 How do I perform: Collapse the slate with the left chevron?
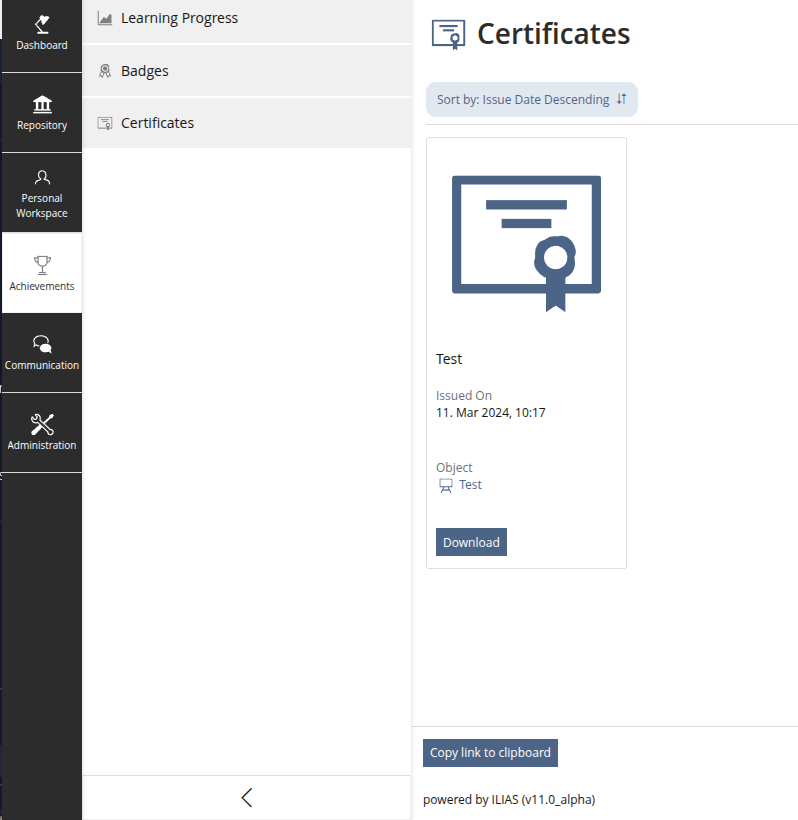[247, 797]
